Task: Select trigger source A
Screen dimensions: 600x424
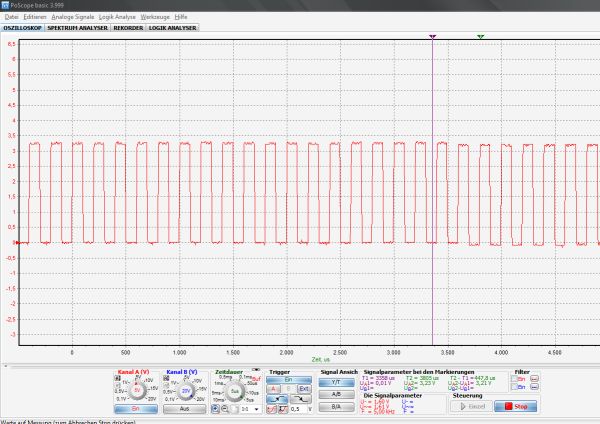Action: point(273,389)
